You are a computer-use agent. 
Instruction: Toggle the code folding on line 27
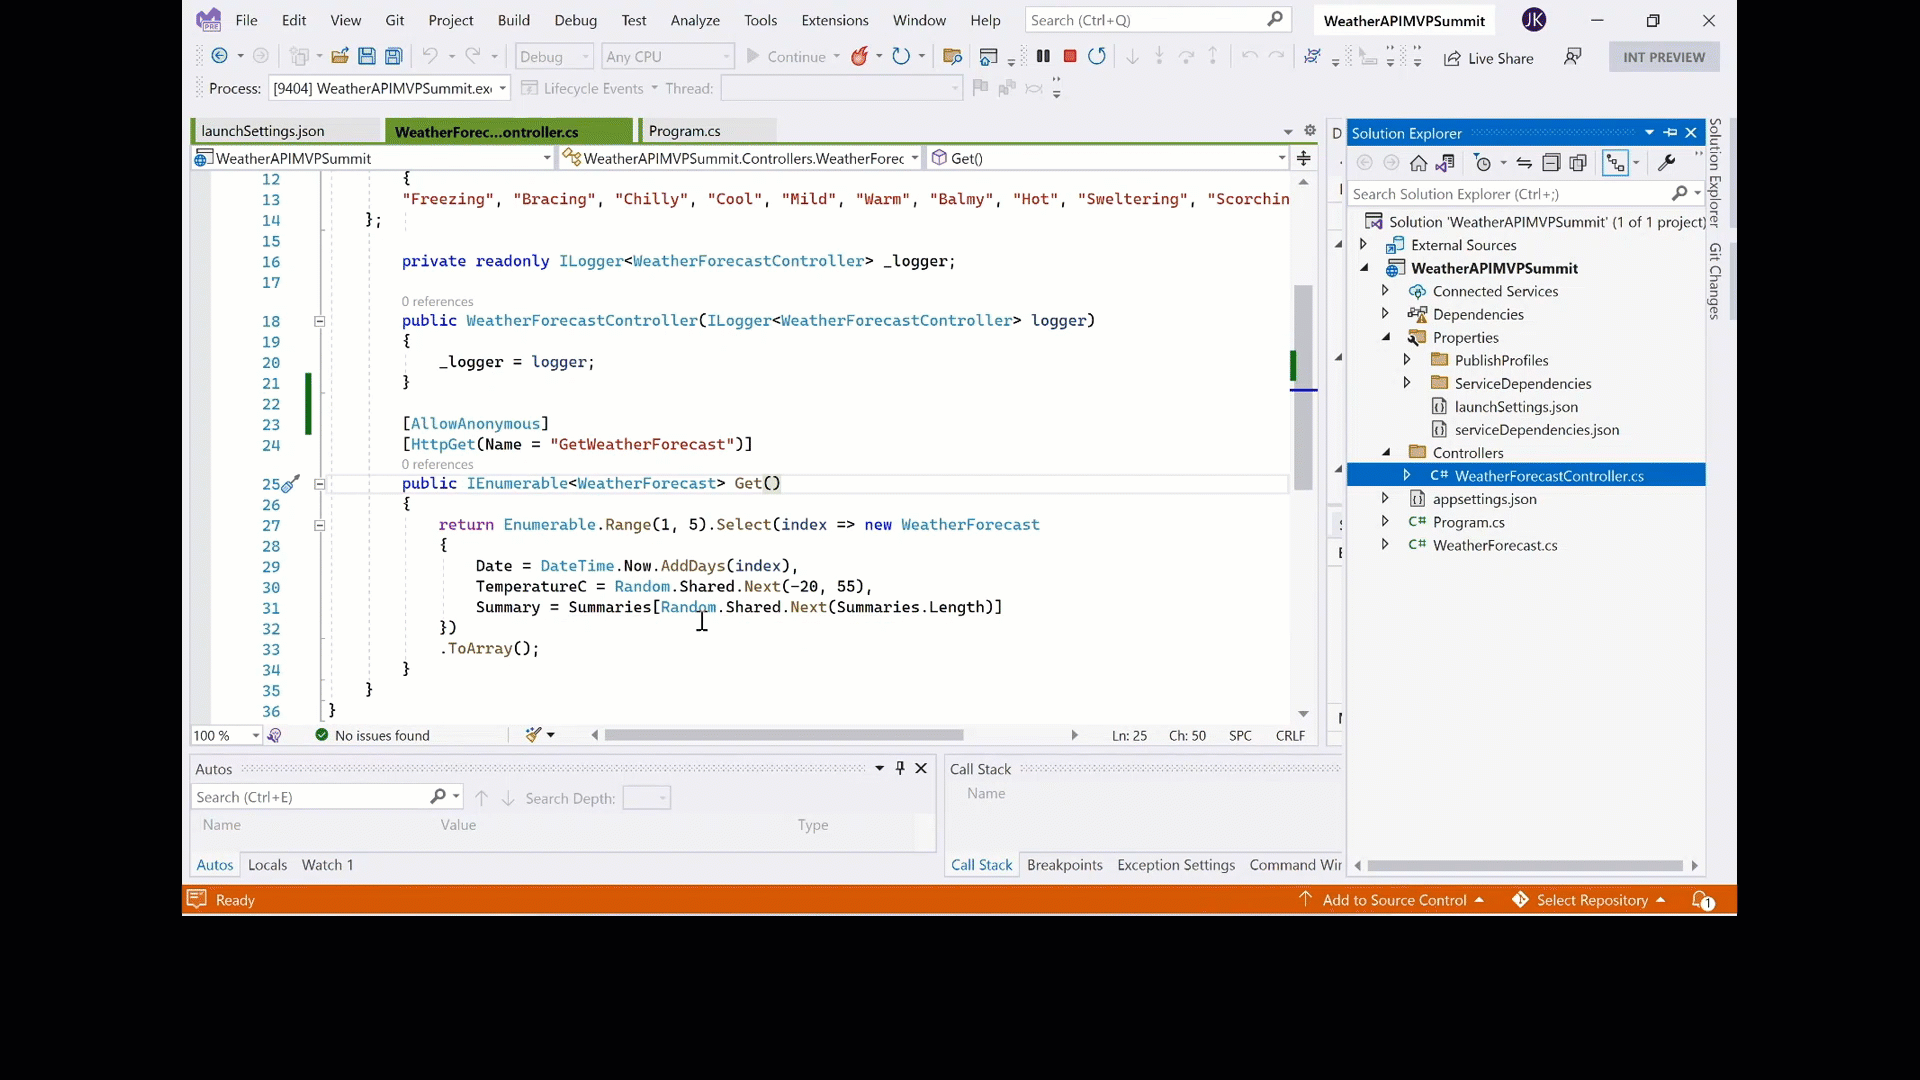[319, 524]
